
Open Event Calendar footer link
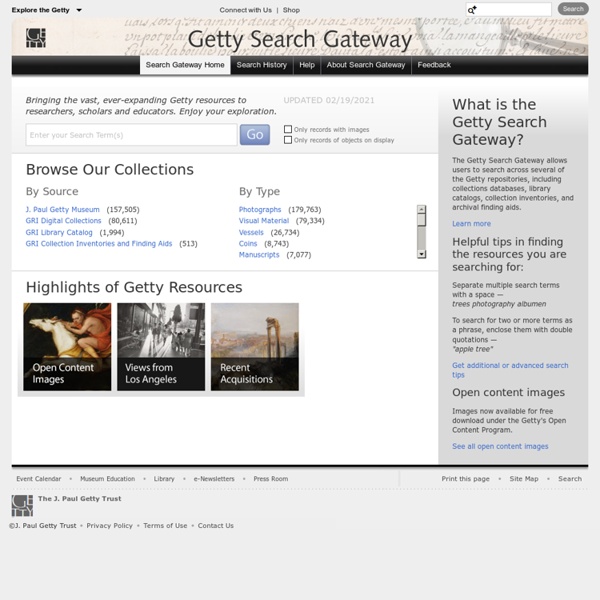click(39, 479)
